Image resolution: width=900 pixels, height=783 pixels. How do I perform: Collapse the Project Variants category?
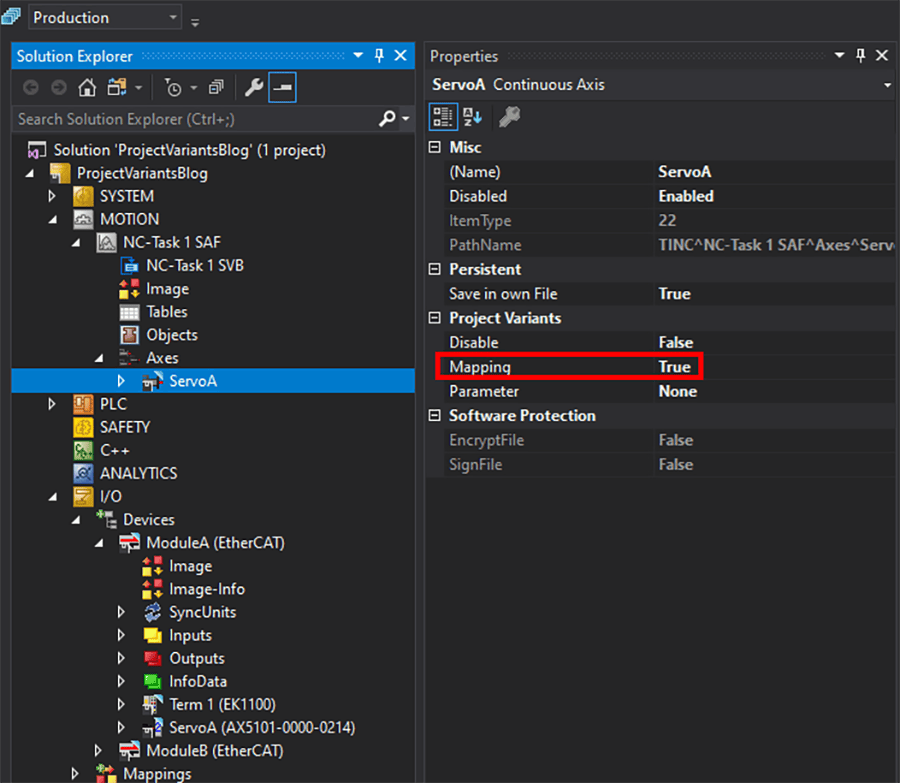435,318
